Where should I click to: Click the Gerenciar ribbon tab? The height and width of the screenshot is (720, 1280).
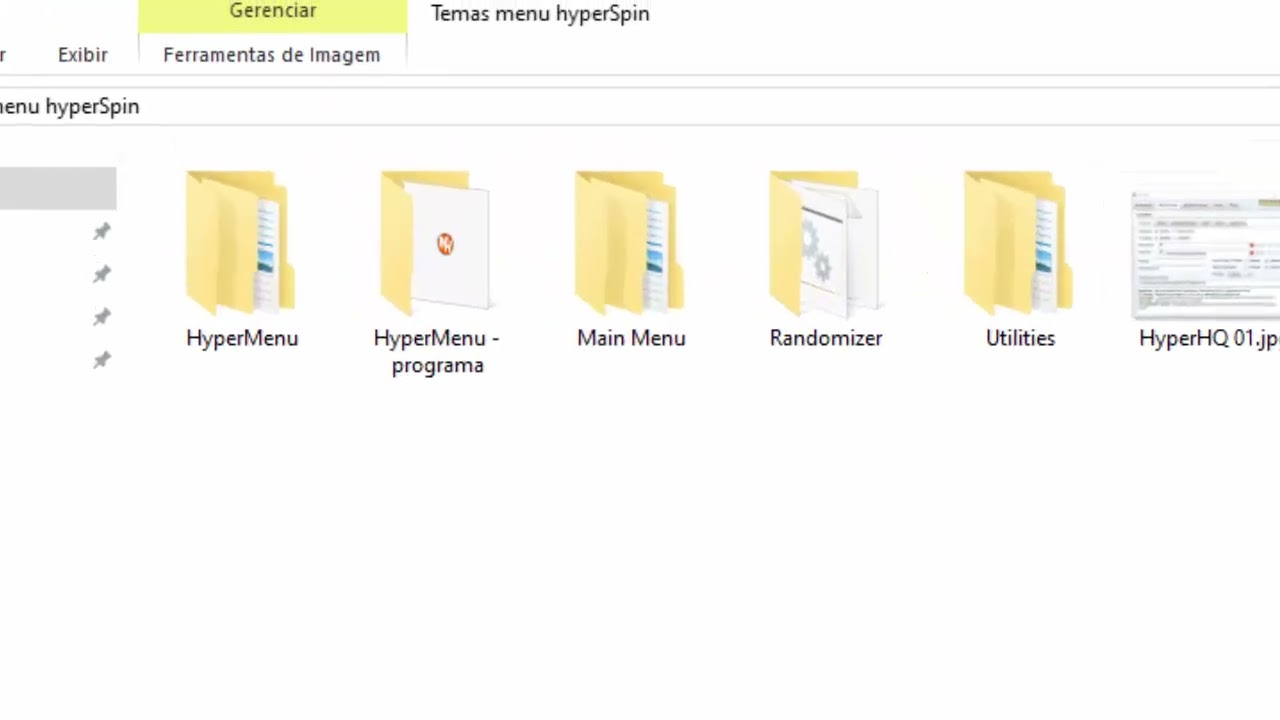click(x=273, y=16)
